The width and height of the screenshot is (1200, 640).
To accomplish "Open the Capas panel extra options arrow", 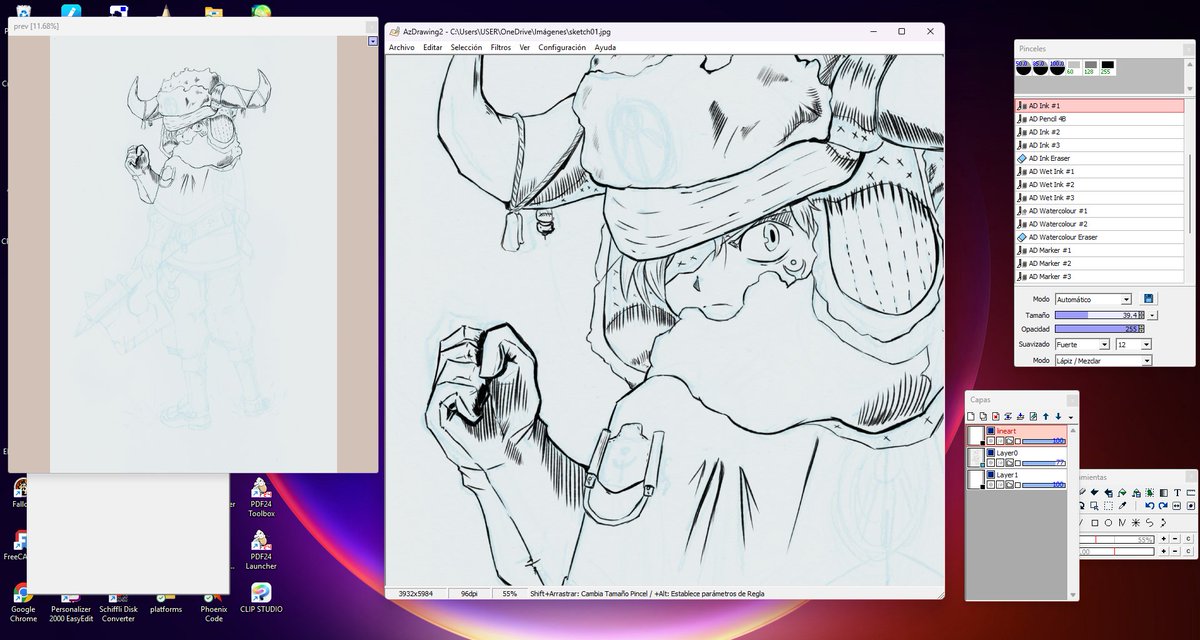I will [1071, 418].
